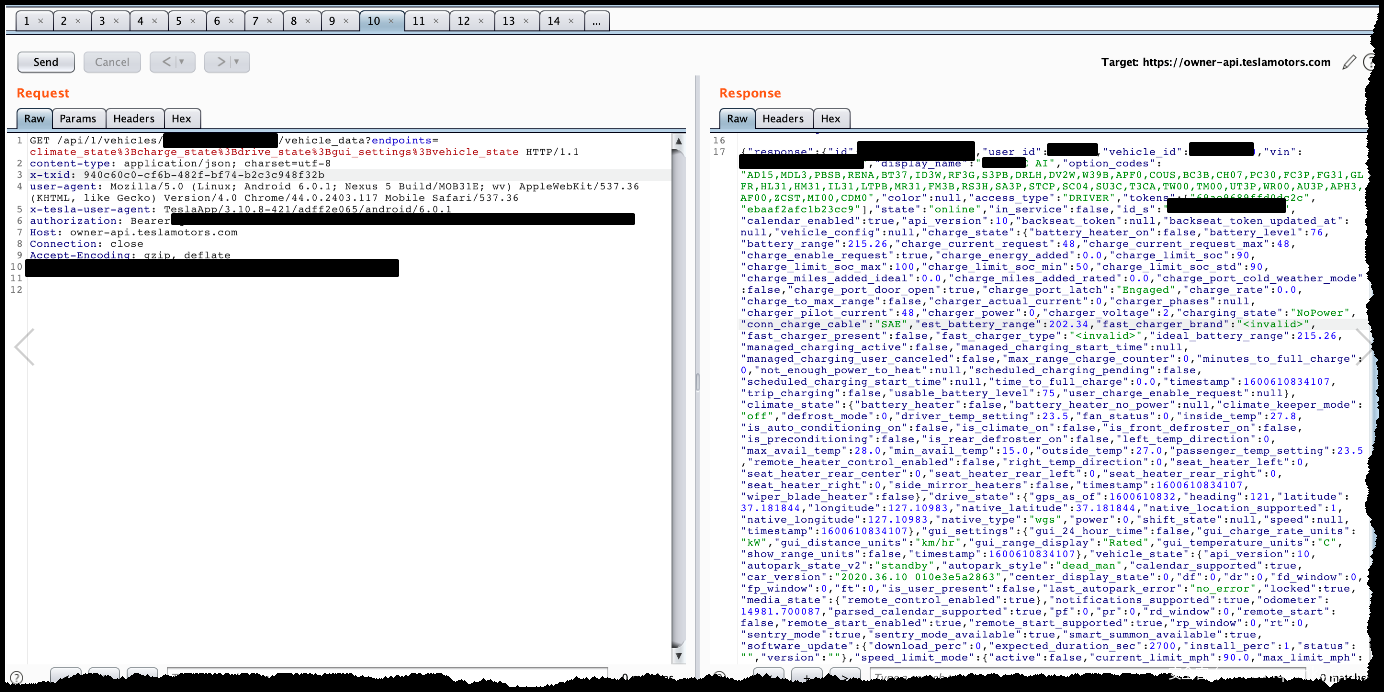Open the forward history dropdown arrow
Viewport: 1384px width, 692px height.
point(236,62)
